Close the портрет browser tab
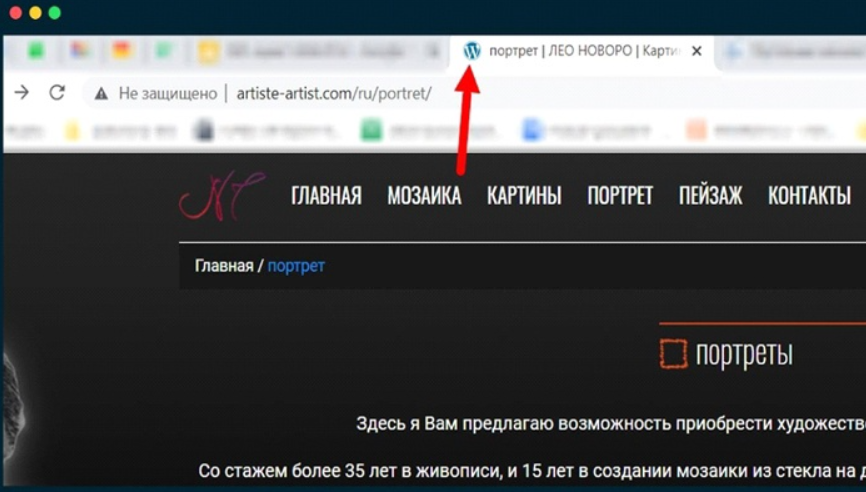The width and height of the screenshot is (866, 492). (x=697, y=51)
